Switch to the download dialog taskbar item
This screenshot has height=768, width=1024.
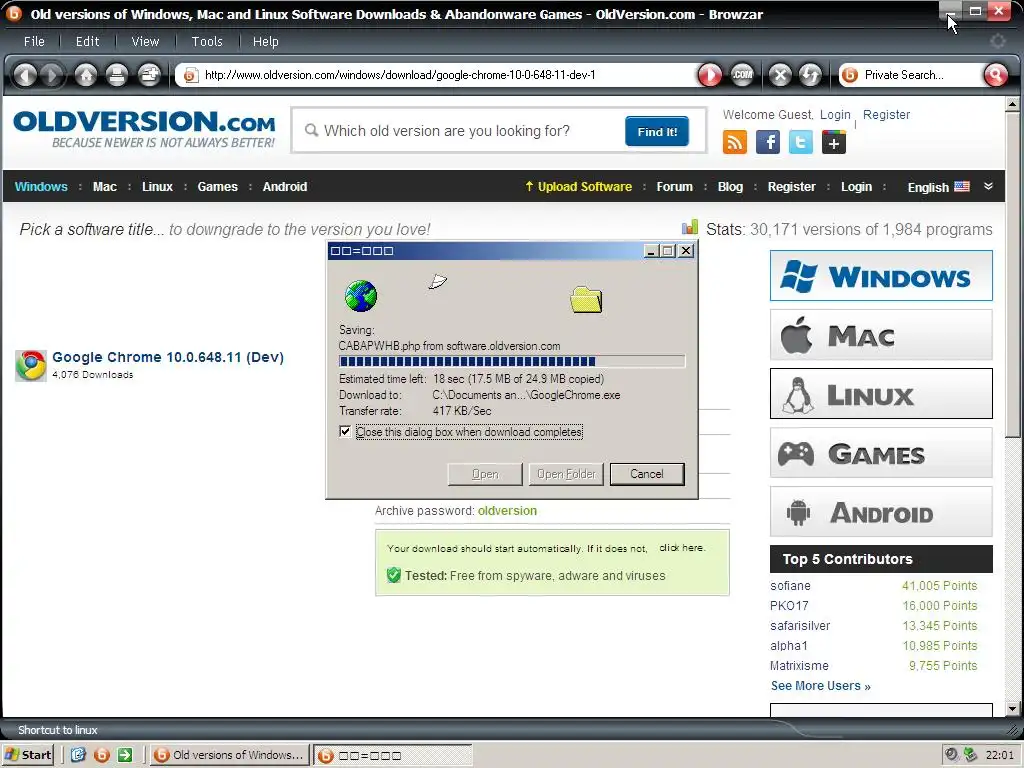click(393, 755)
